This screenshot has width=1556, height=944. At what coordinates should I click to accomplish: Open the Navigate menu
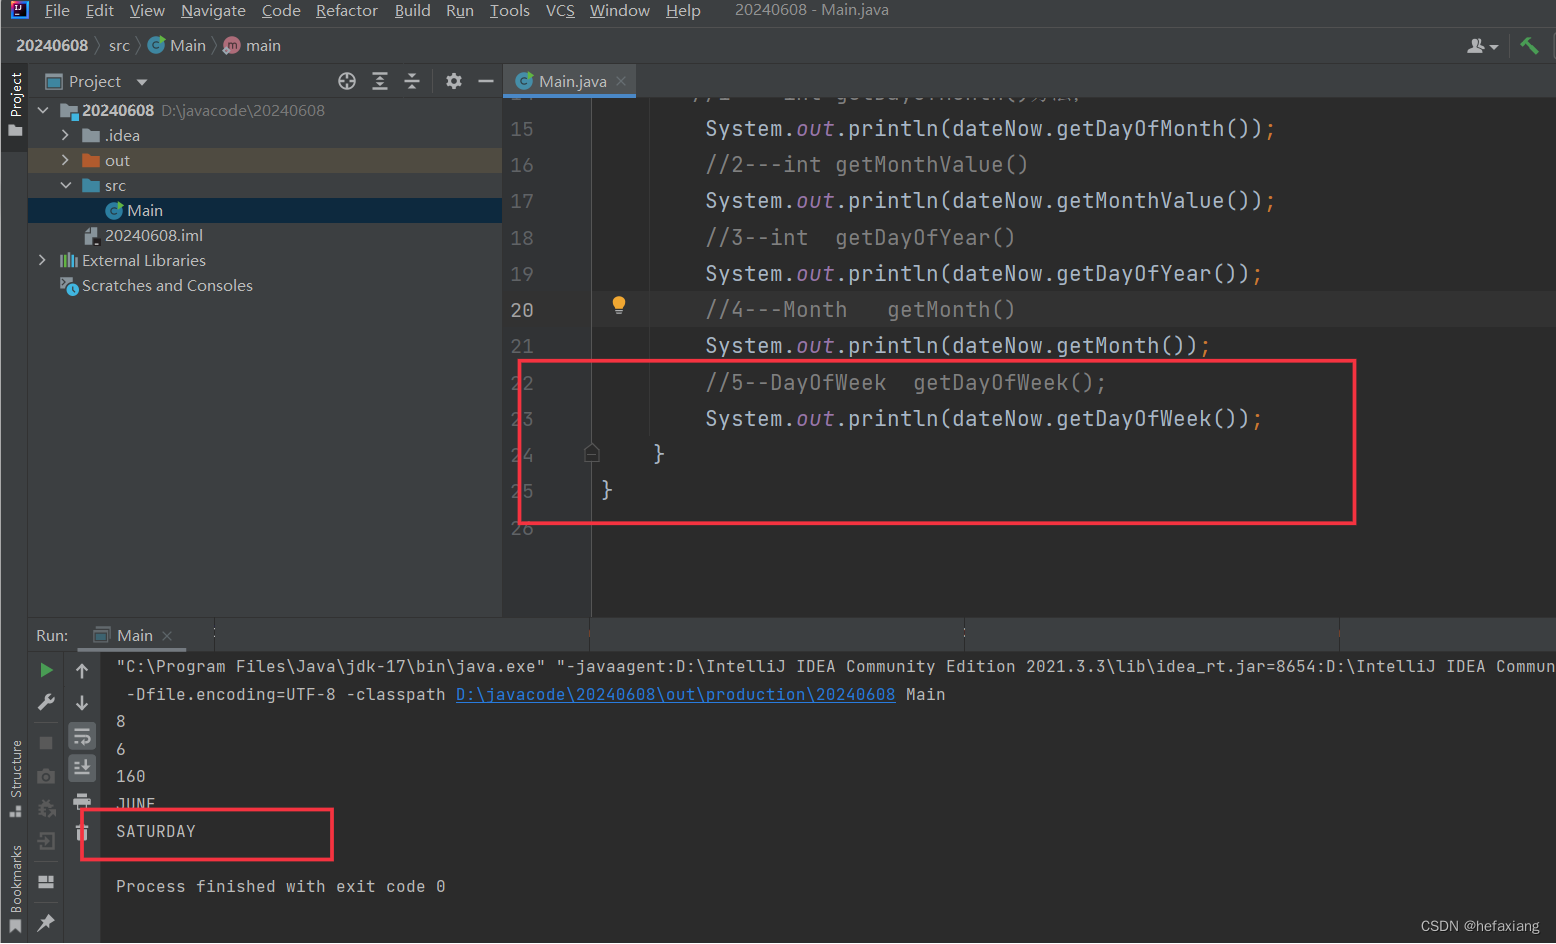(213, 10)
